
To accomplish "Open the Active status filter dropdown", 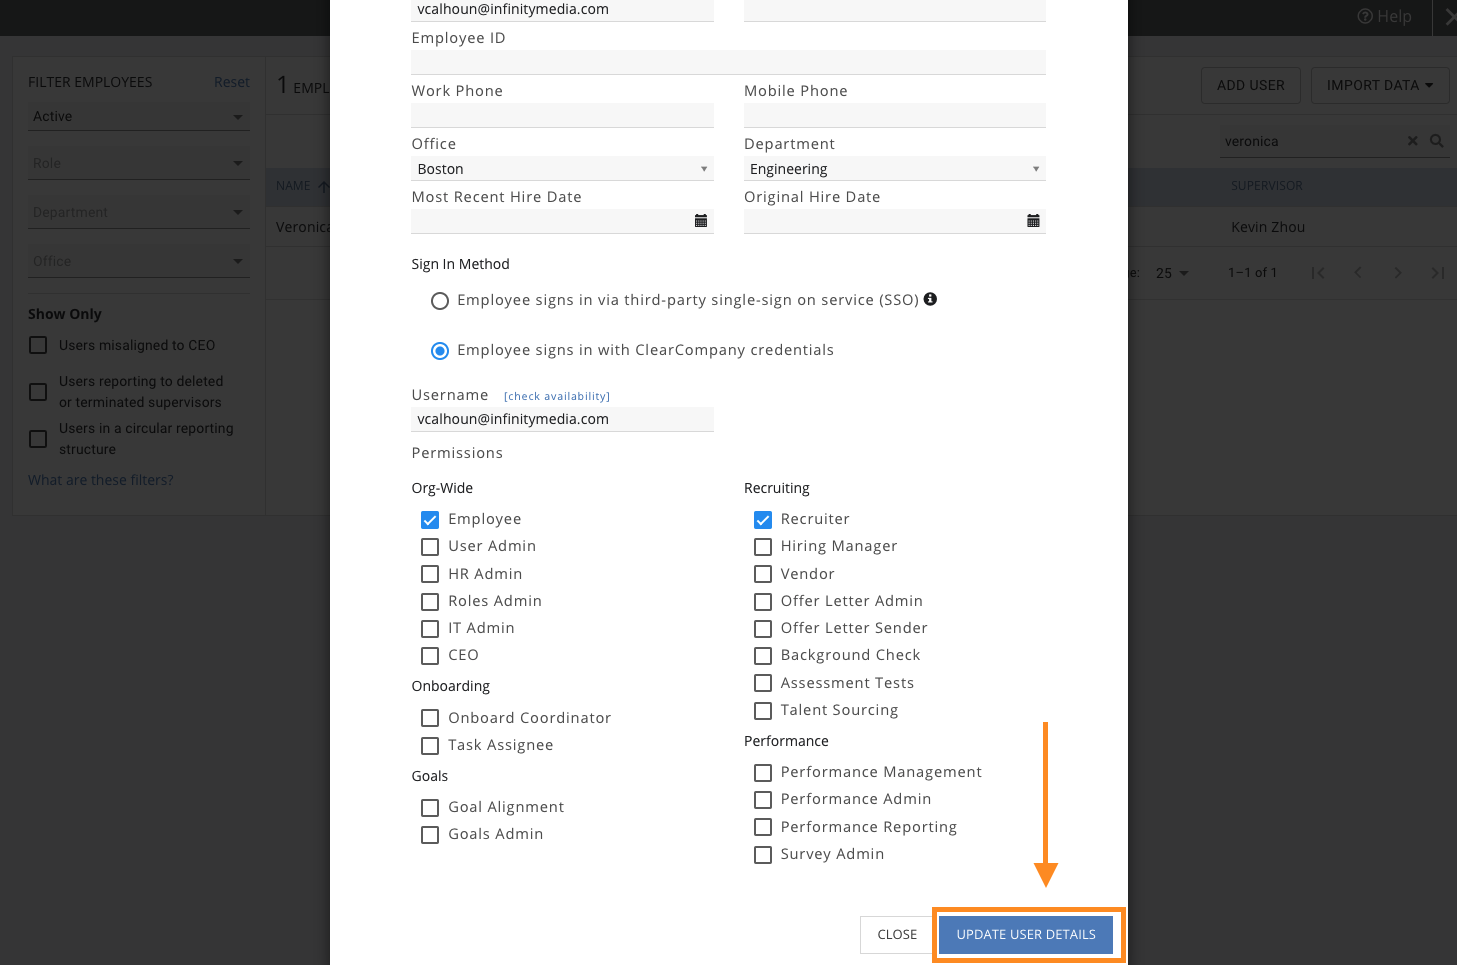I will tap(138, 117).
